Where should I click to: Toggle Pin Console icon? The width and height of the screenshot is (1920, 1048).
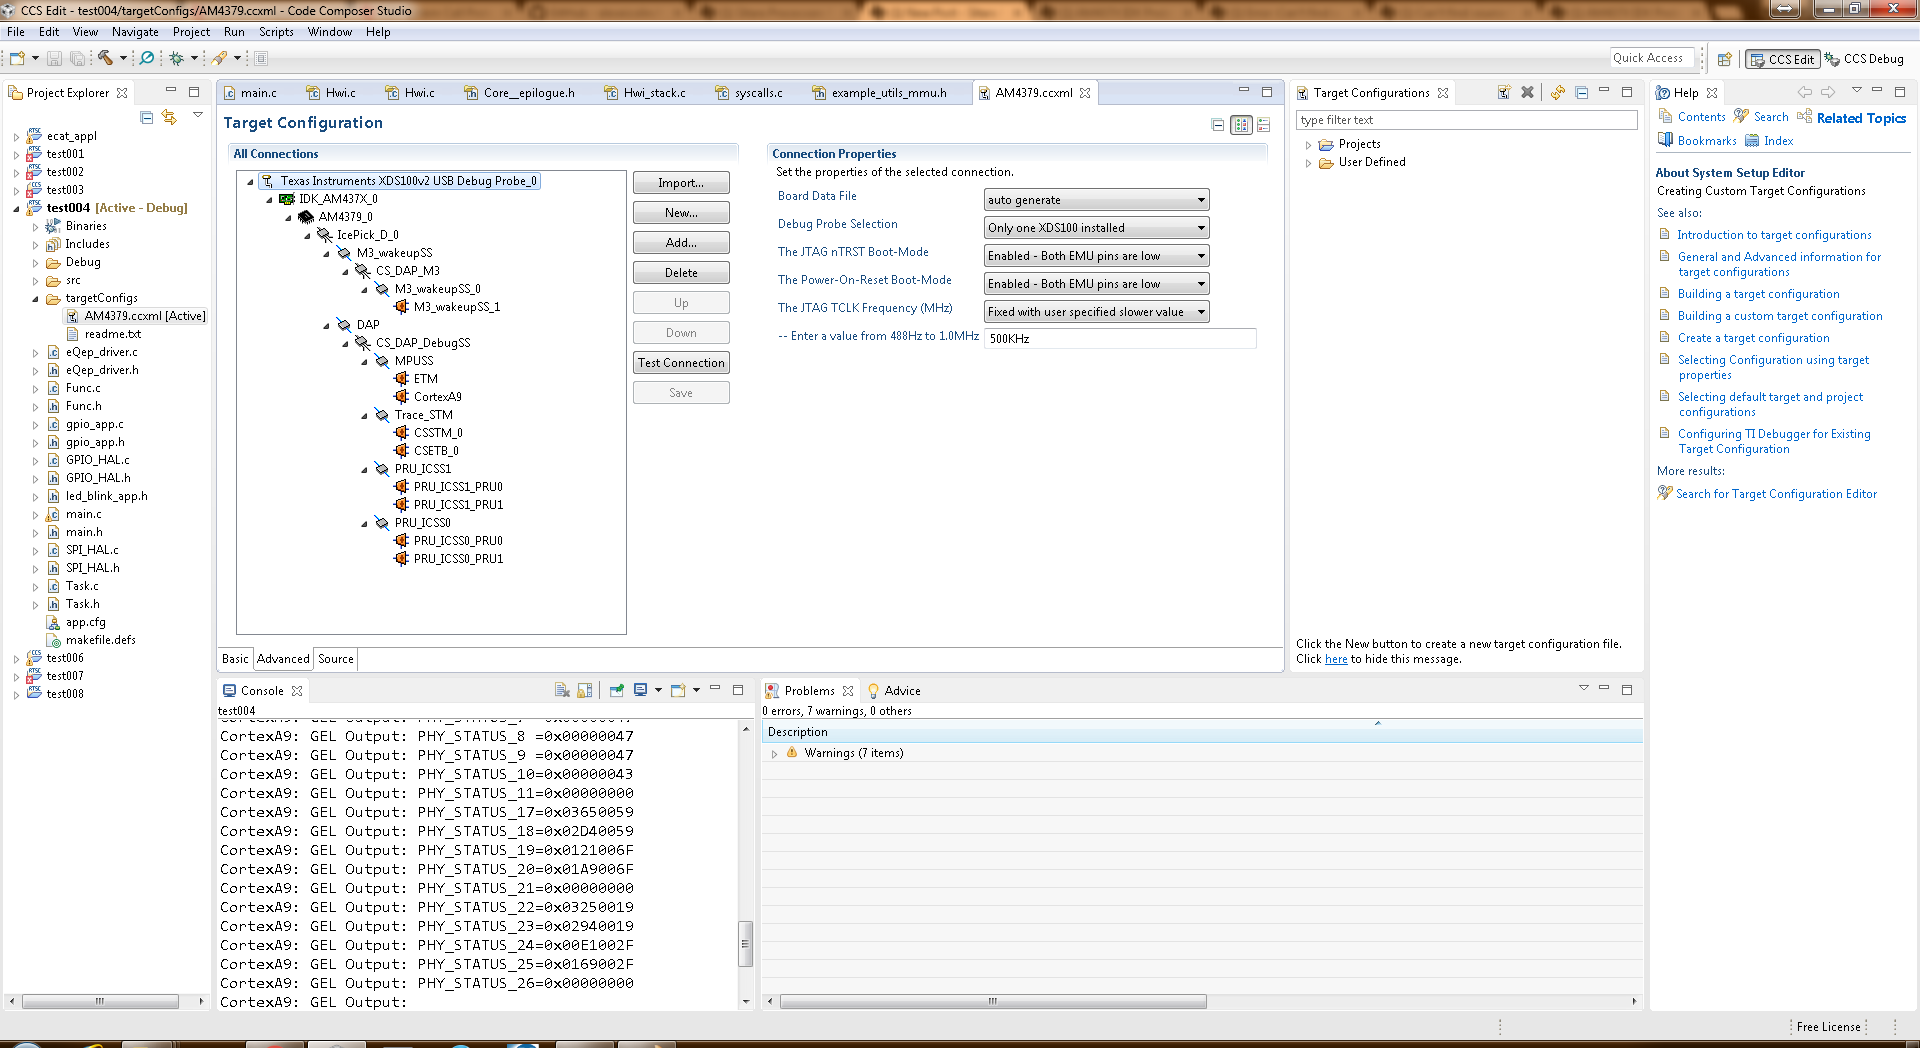(x=616, y=690)
